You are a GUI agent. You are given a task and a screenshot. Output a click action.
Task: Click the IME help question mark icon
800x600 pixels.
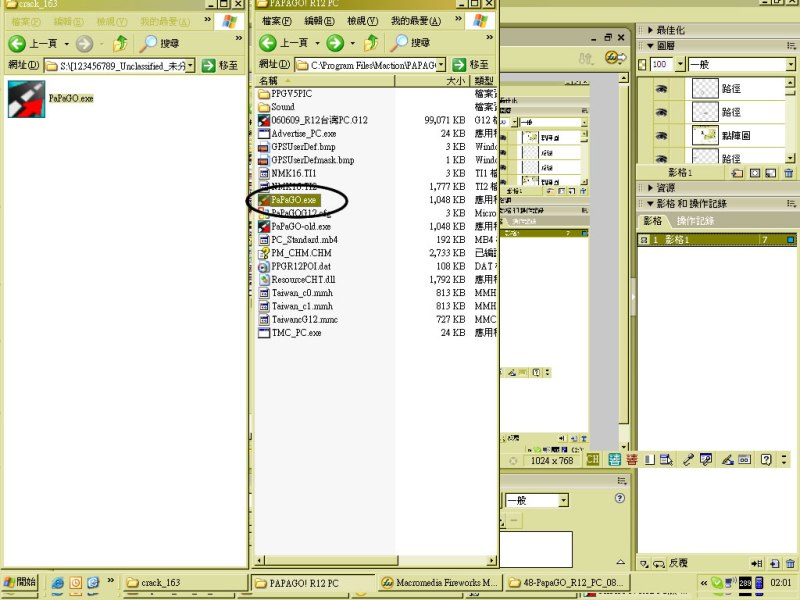tap(766, 460)
